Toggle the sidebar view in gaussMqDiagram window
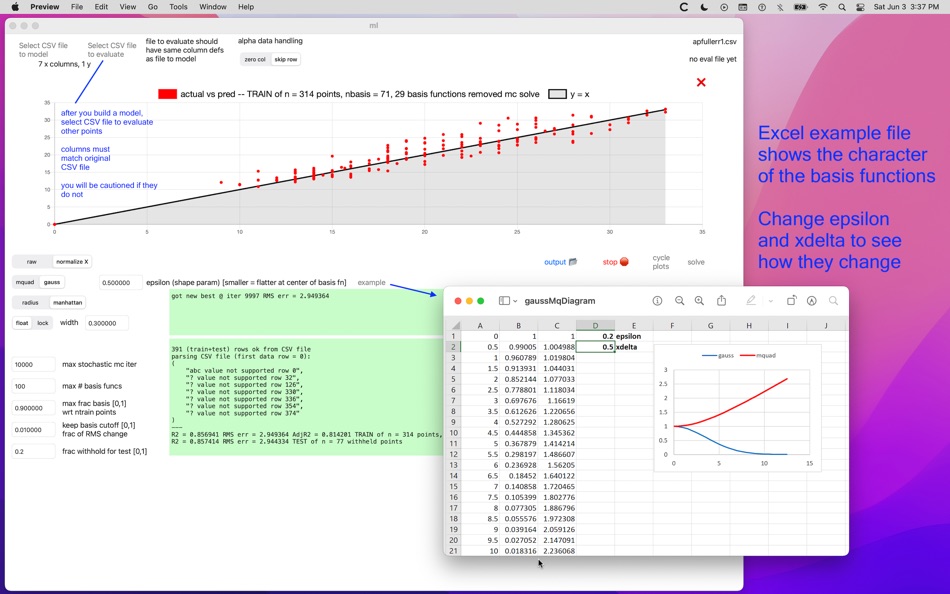 pyautogui.click(x=503, y=301)
